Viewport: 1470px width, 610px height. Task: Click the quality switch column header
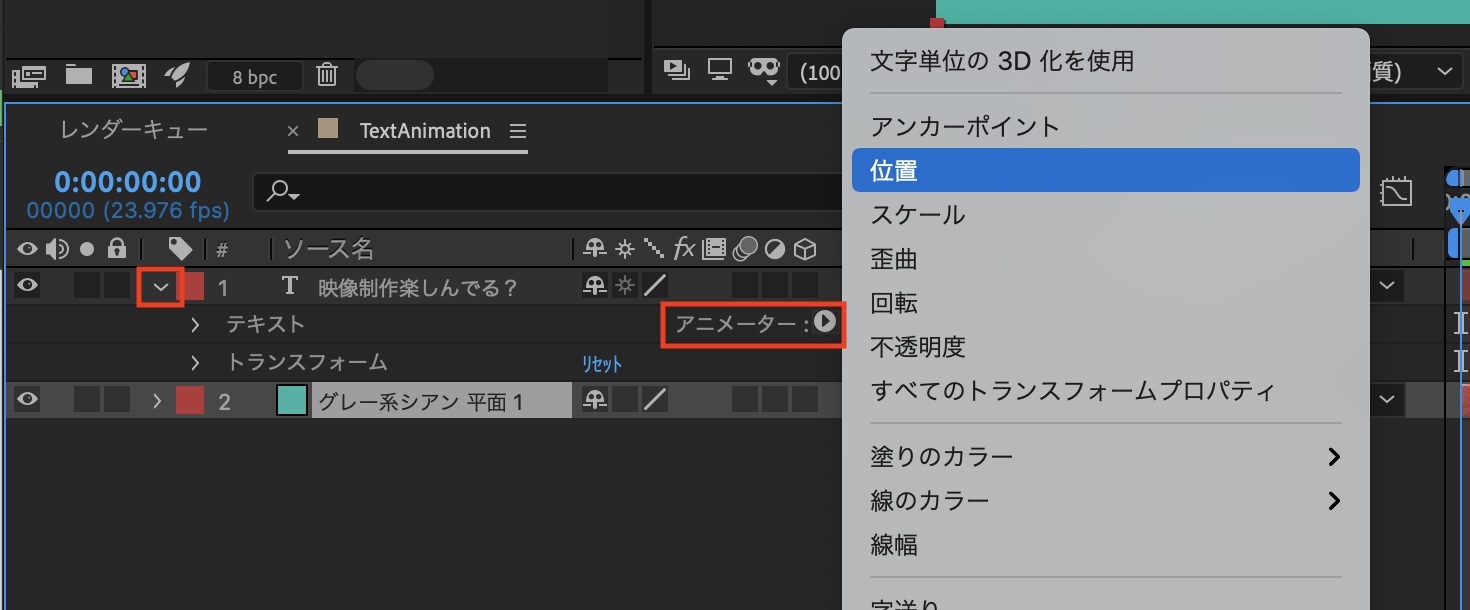click(x=653, y=248)
